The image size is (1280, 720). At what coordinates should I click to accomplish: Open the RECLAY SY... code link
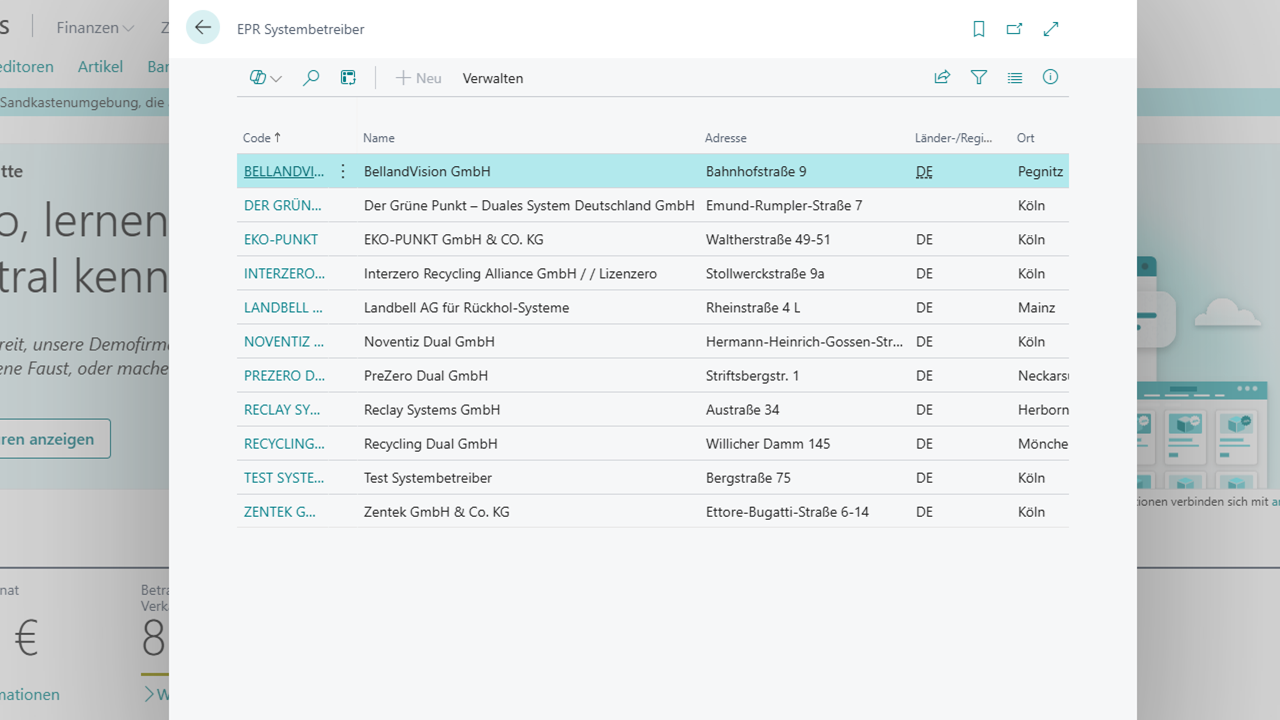[283, 409]
